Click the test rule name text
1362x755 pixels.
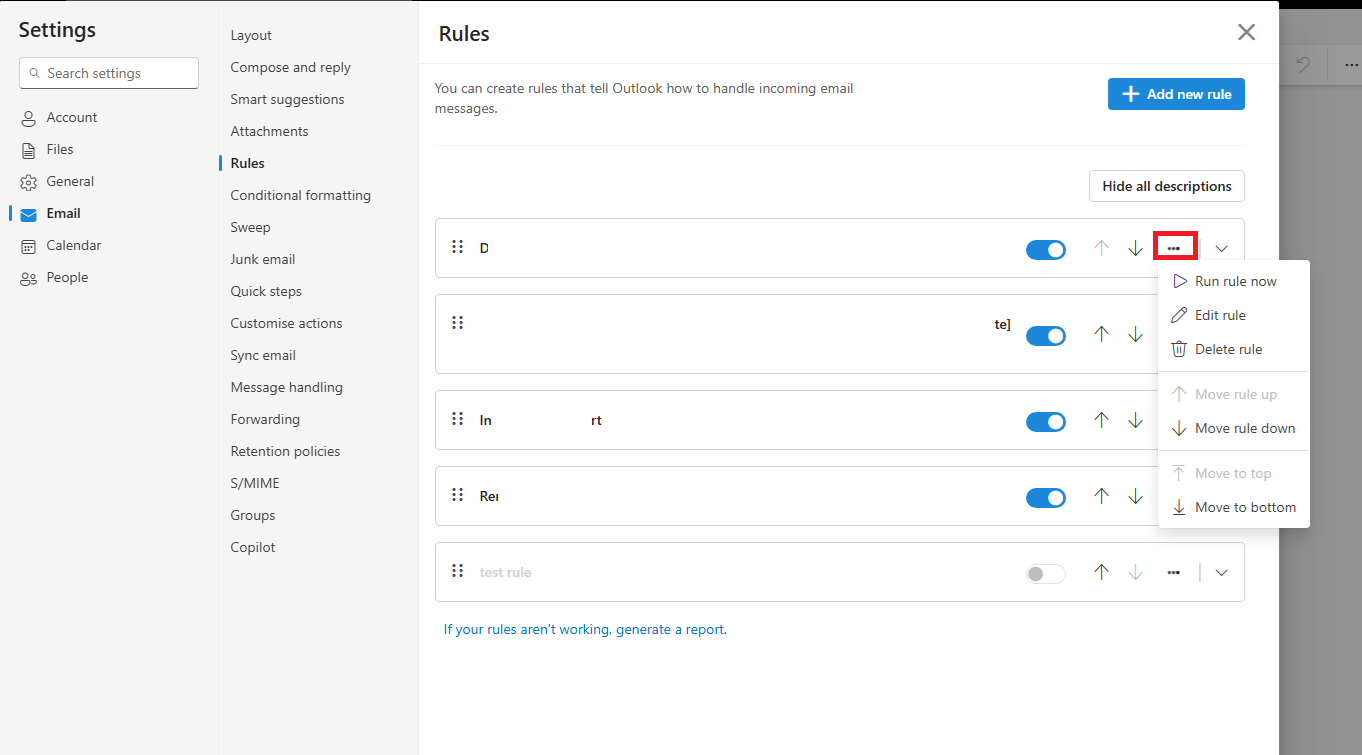pyautogui.click(x=505, y=573)
